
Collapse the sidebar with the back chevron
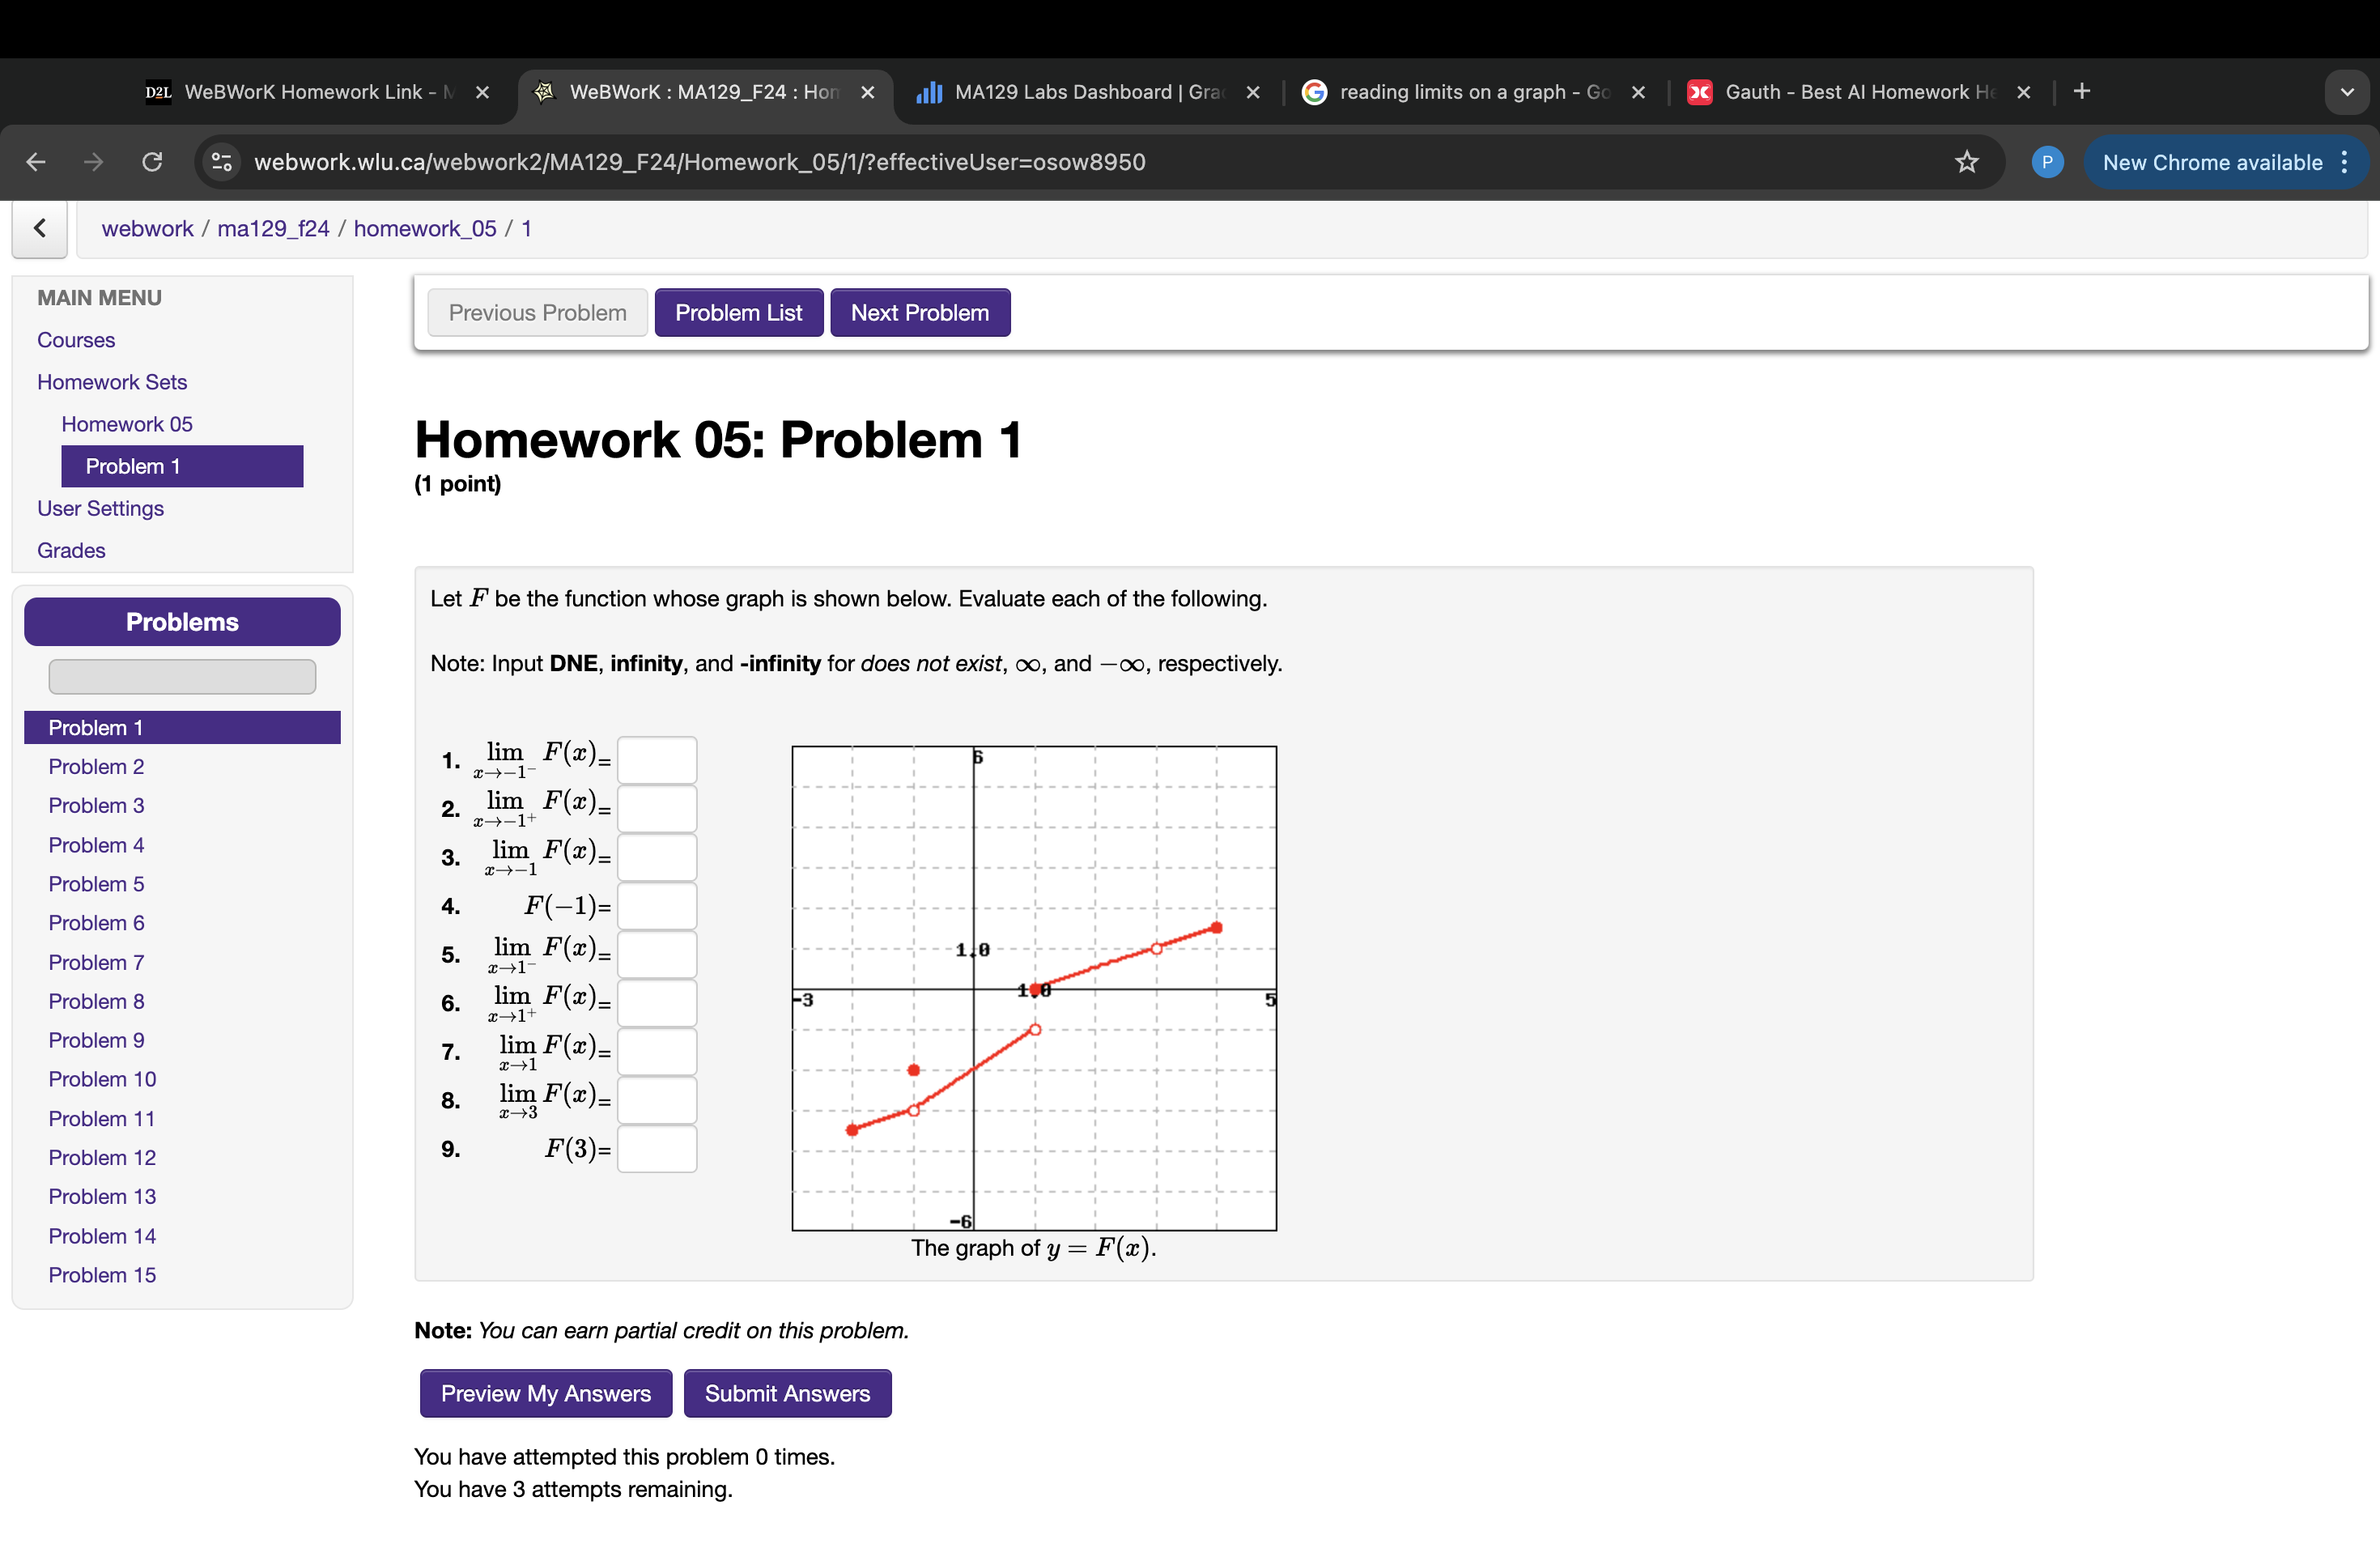39,228
